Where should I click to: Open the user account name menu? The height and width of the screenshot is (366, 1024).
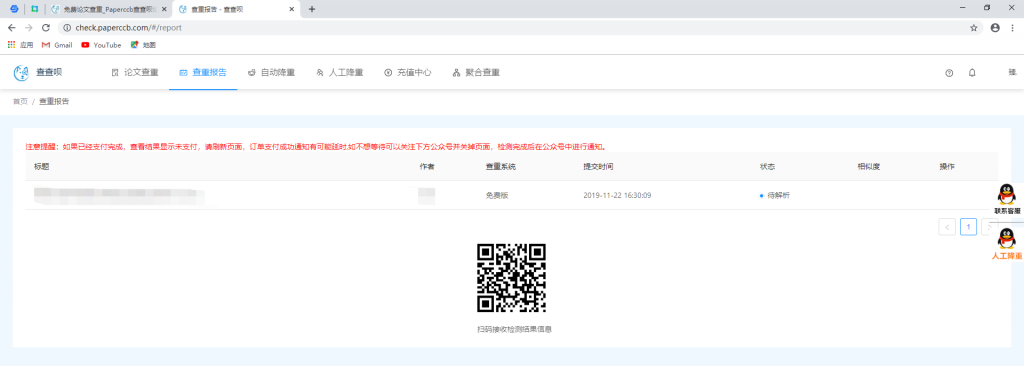pyautogui.click(x=1012, y=72)
